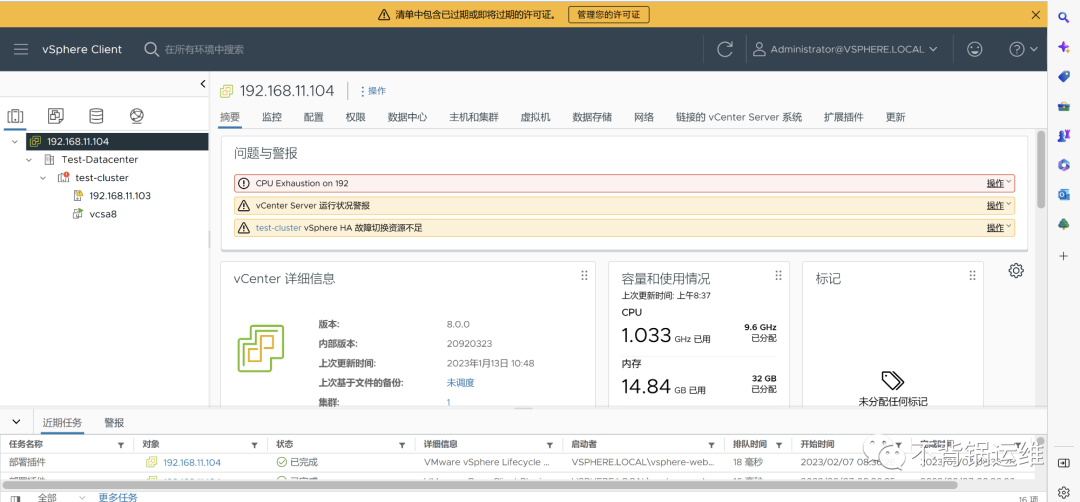The width and height of the screenshot is (1080, 502).
Task: Open the 网络 tab
Action: pos(644,117)
